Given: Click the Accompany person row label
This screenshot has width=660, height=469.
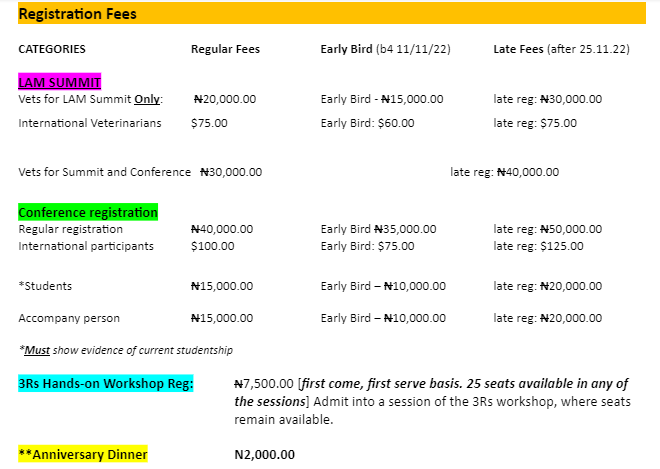Looking at the screenshot, I should (69, 318).
